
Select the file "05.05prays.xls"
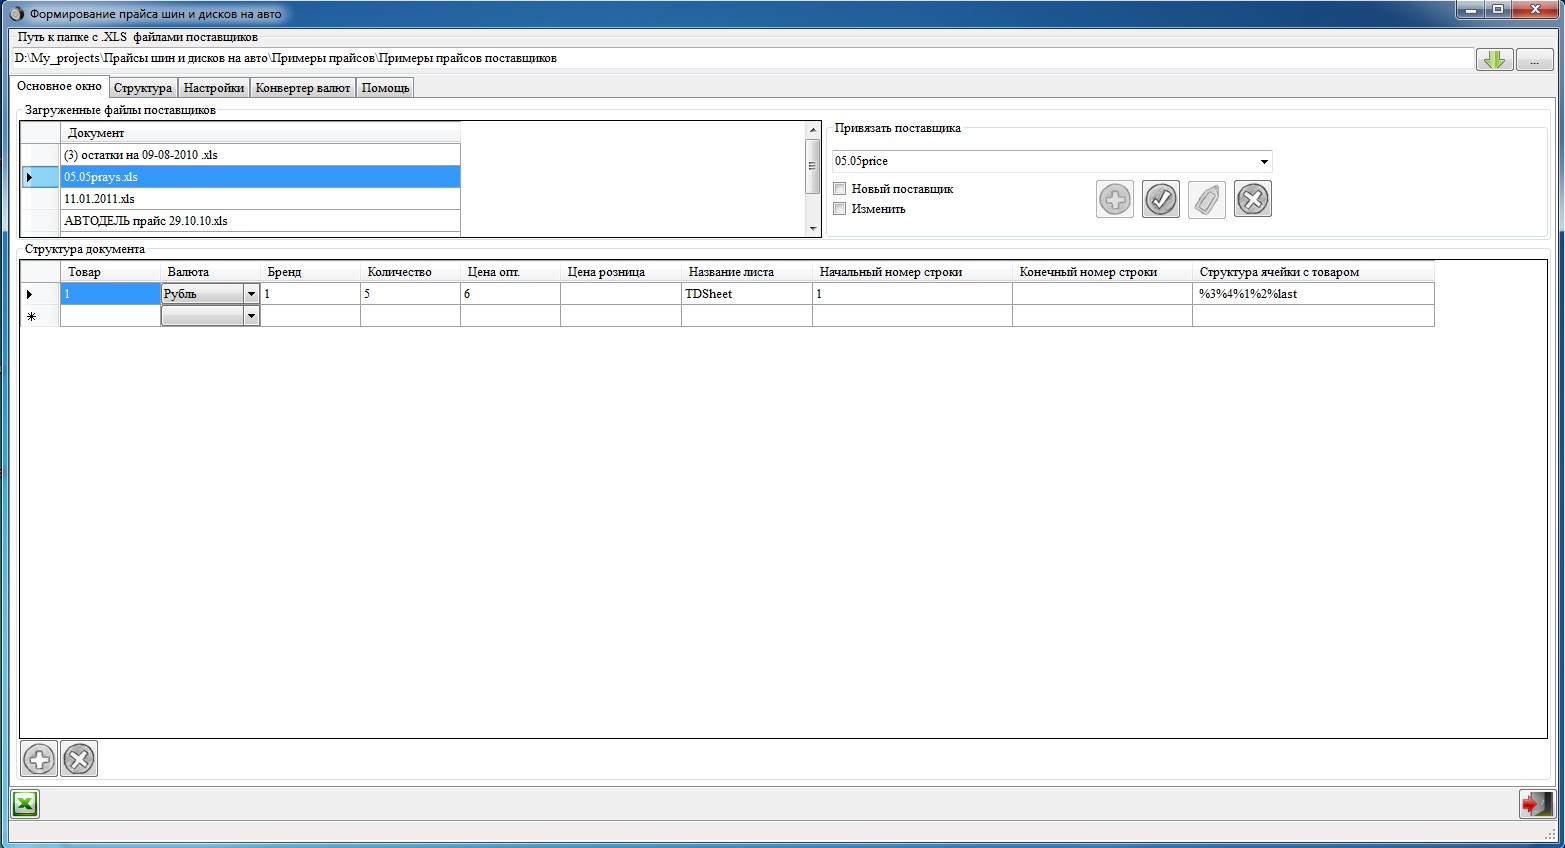260,177
